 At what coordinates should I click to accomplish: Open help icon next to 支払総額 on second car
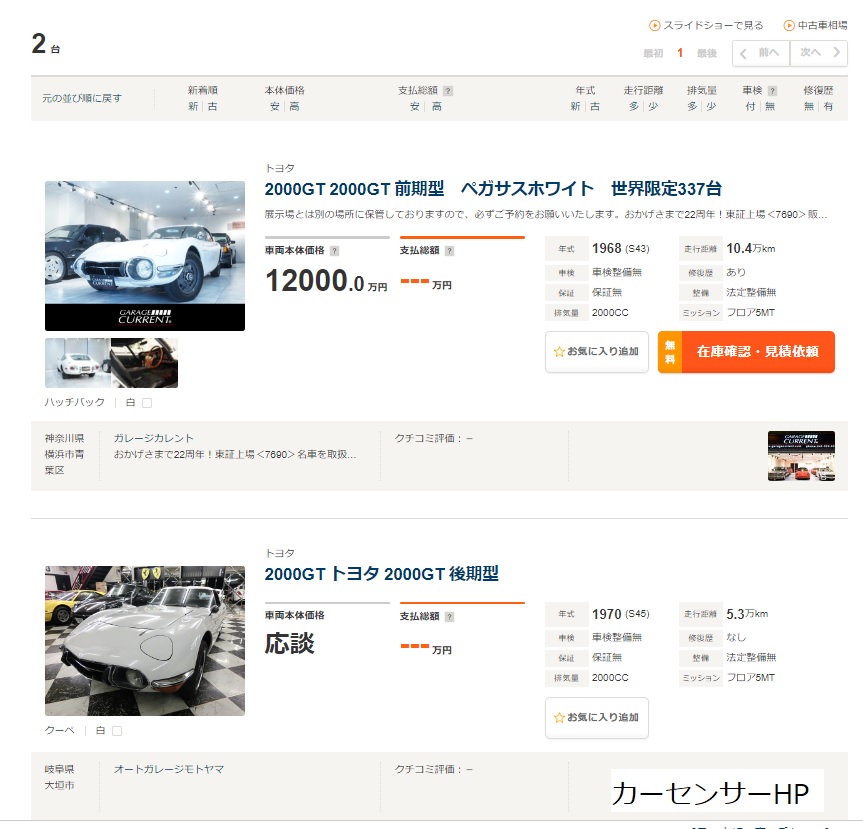(449, 617)
